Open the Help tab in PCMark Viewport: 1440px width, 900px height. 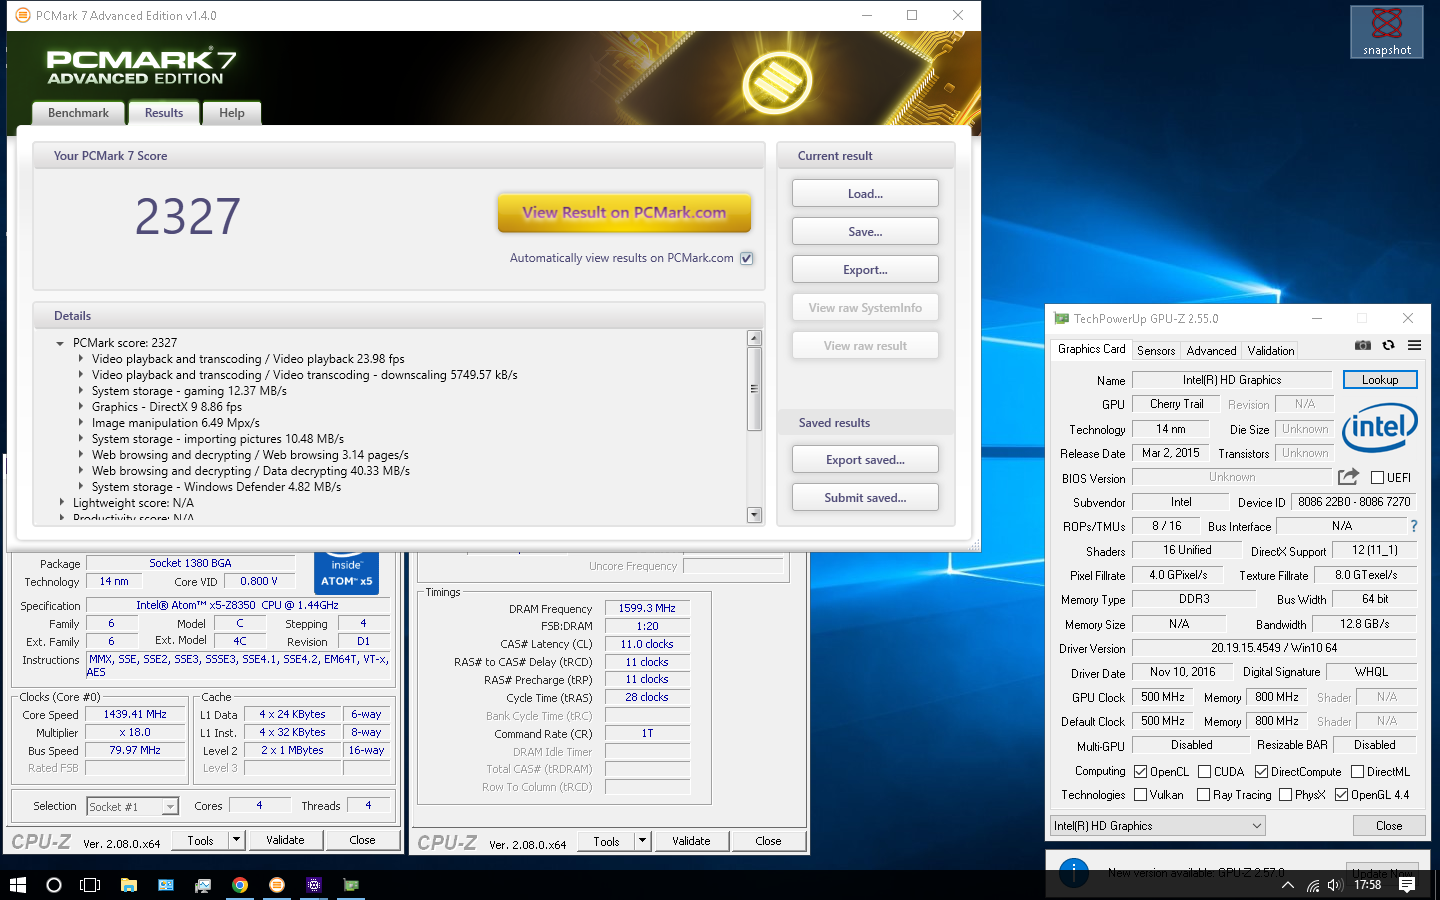coord(232,113)
